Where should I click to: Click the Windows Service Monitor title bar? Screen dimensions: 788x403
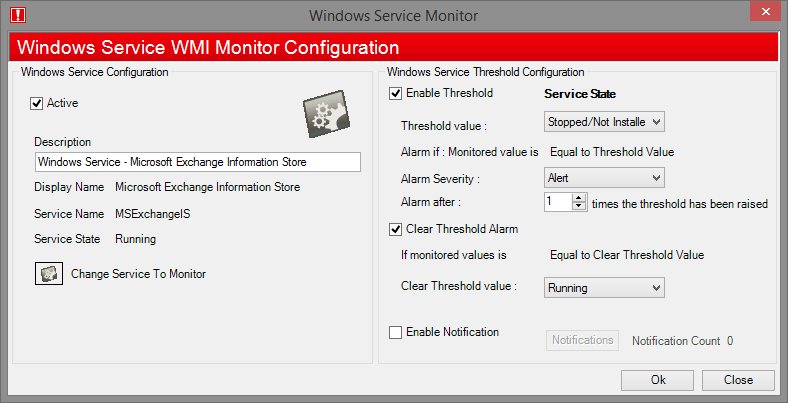point(393,15)
